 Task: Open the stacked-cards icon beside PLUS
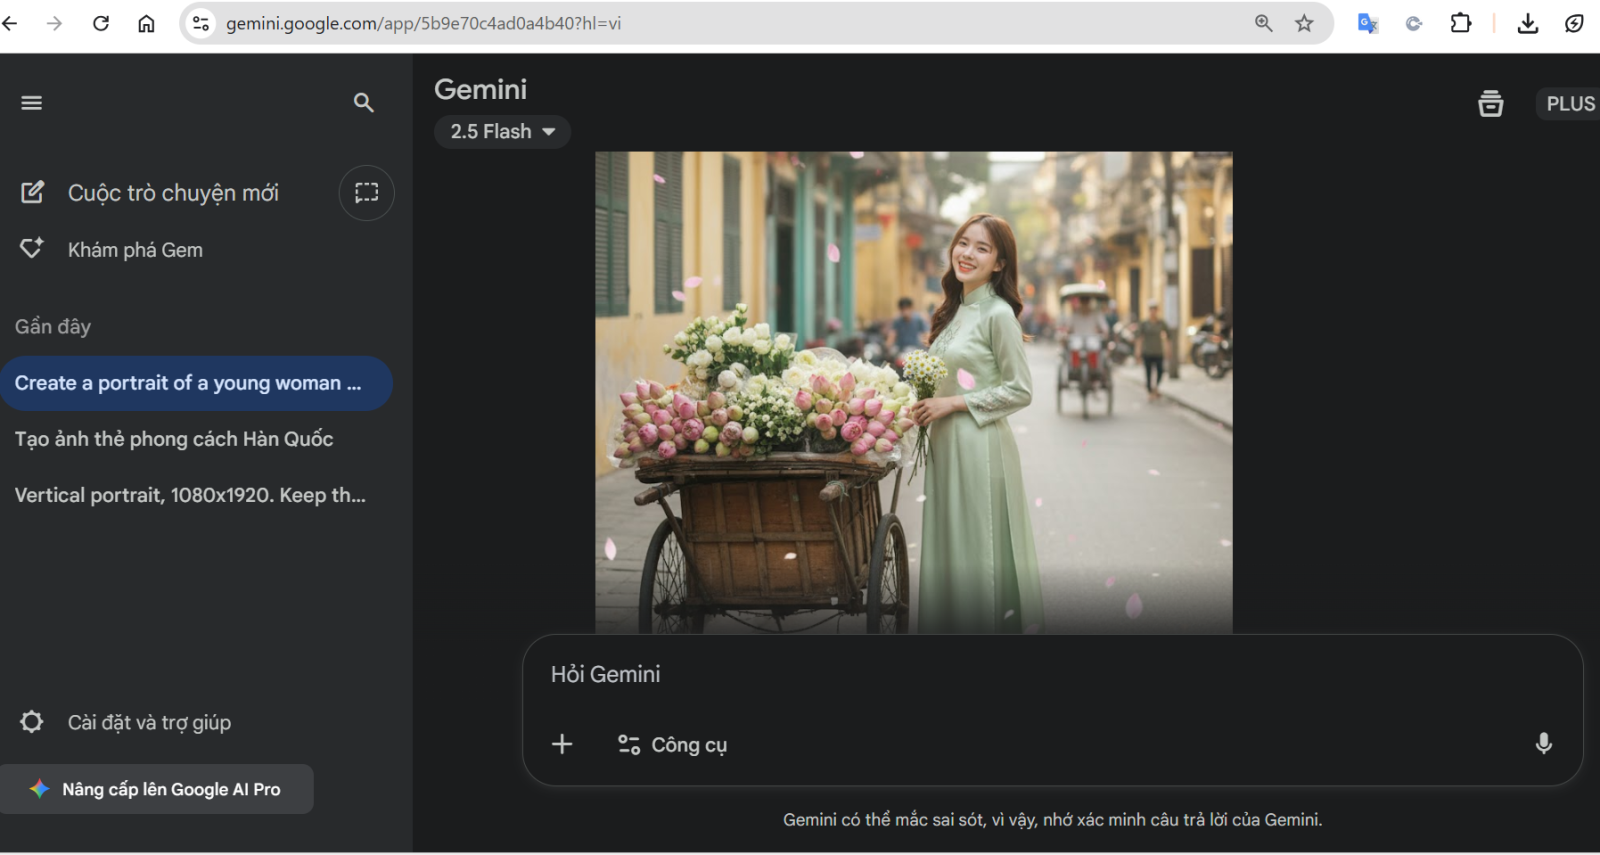pos(1490,103)
